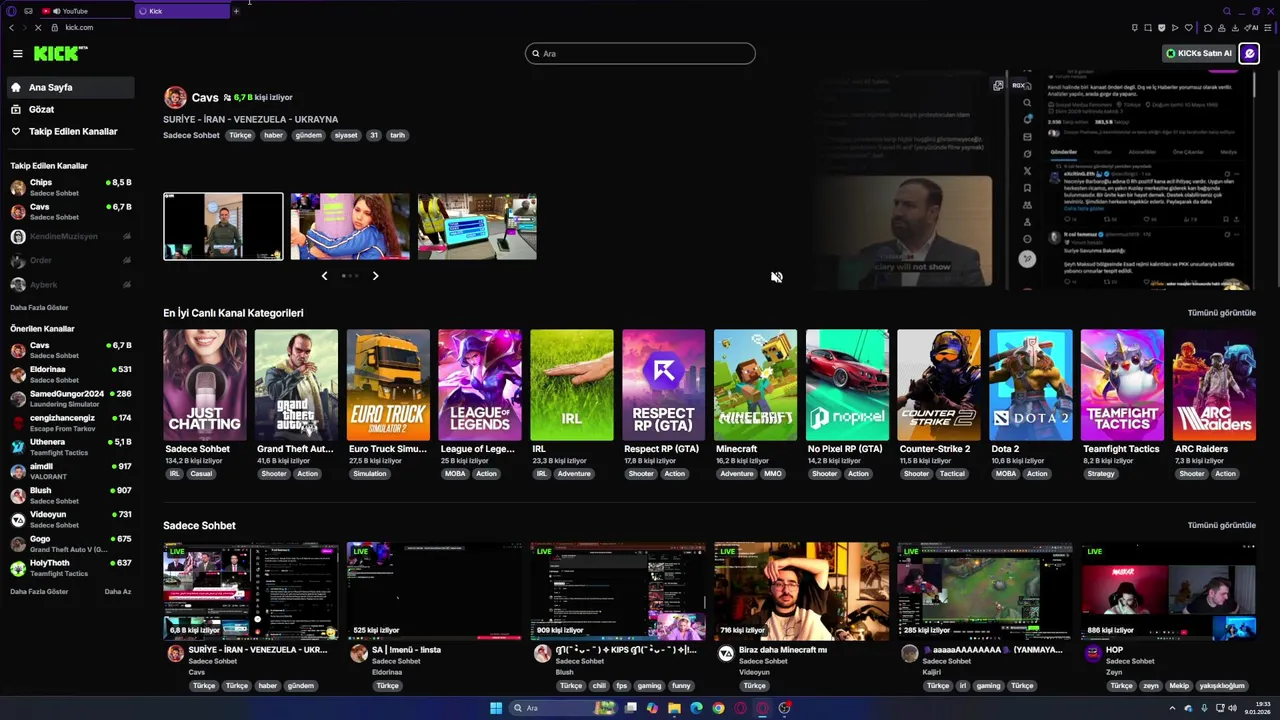Screen dimensions: 1280x720
Task: Open HolyThoth recommended channel
Action: (x=70, y=567)
